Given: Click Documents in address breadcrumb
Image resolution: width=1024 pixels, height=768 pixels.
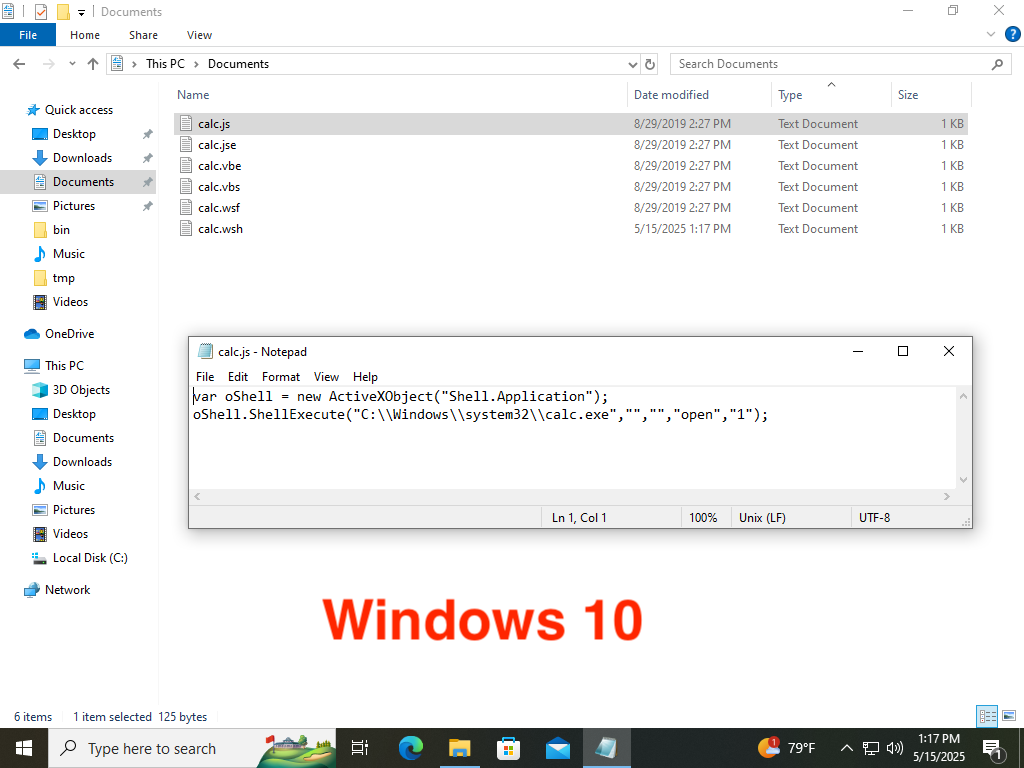Looking at the screenshot, I should tap(238, 64).
